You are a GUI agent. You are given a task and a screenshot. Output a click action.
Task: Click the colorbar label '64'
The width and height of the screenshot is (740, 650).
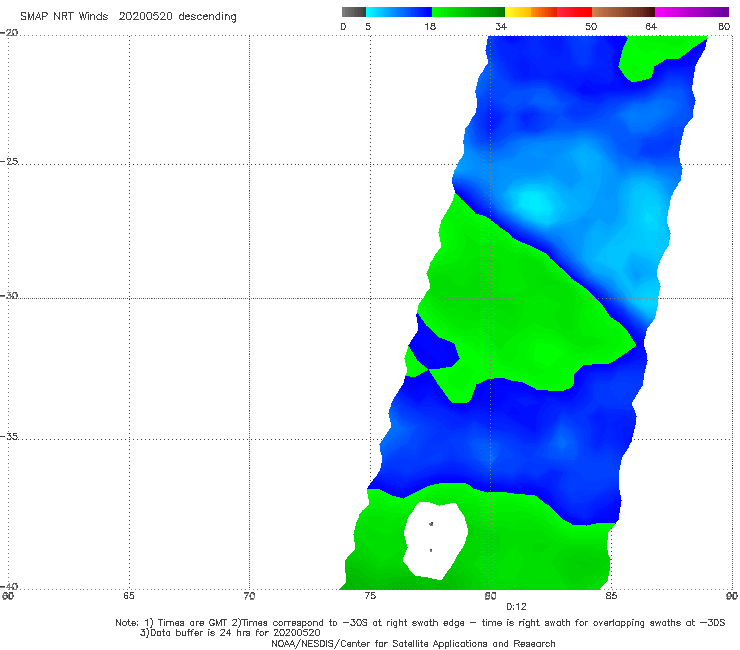[x=651, y=26]
